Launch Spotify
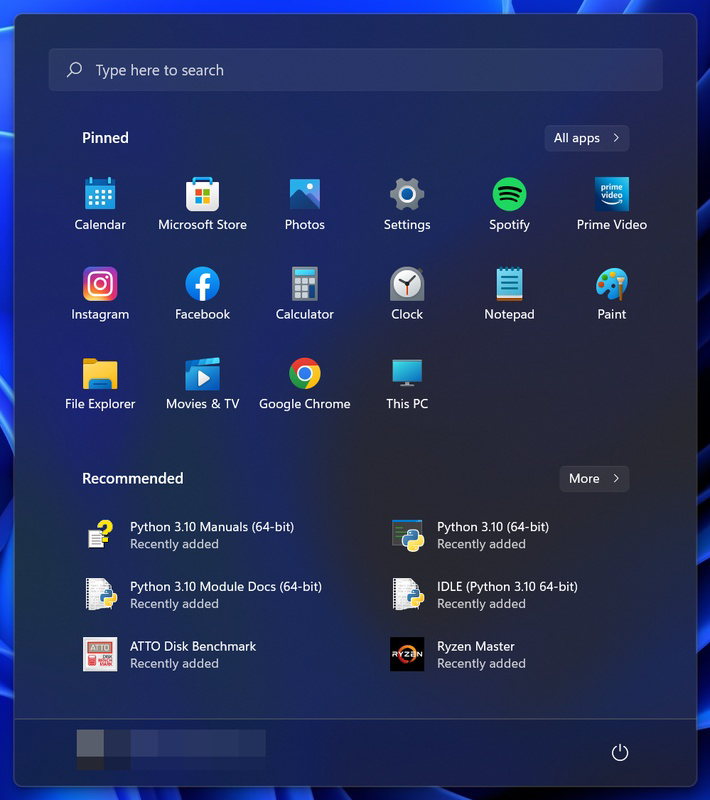This screenshot has height=800, width=710. [509, 204]
